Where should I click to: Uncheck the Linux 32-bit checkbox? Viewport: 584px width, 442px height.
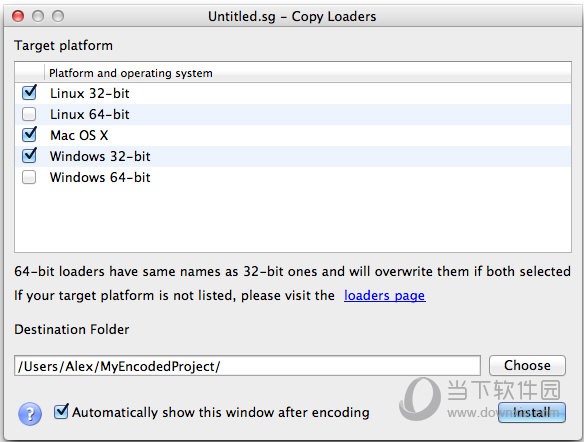(x=29, y=93)
